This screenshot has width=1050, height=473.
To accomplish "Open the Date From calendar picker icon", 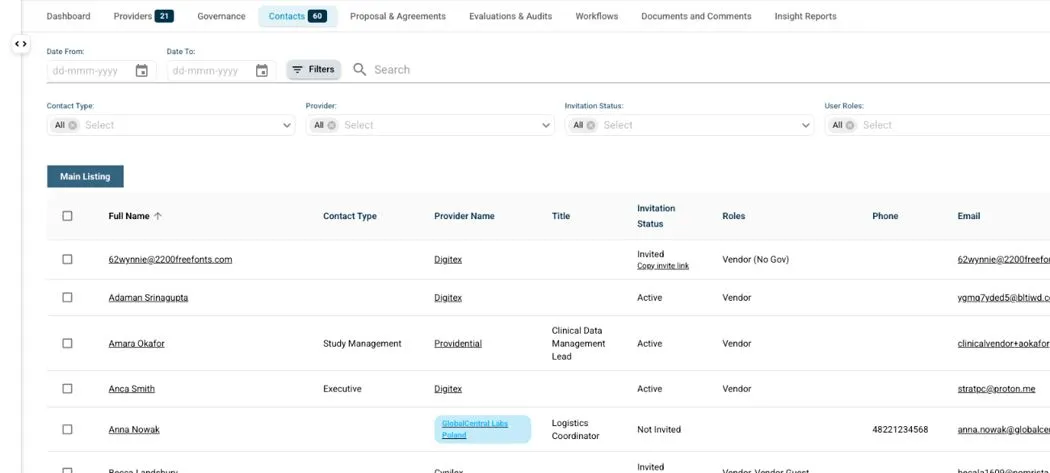I will tap(141, 70).
